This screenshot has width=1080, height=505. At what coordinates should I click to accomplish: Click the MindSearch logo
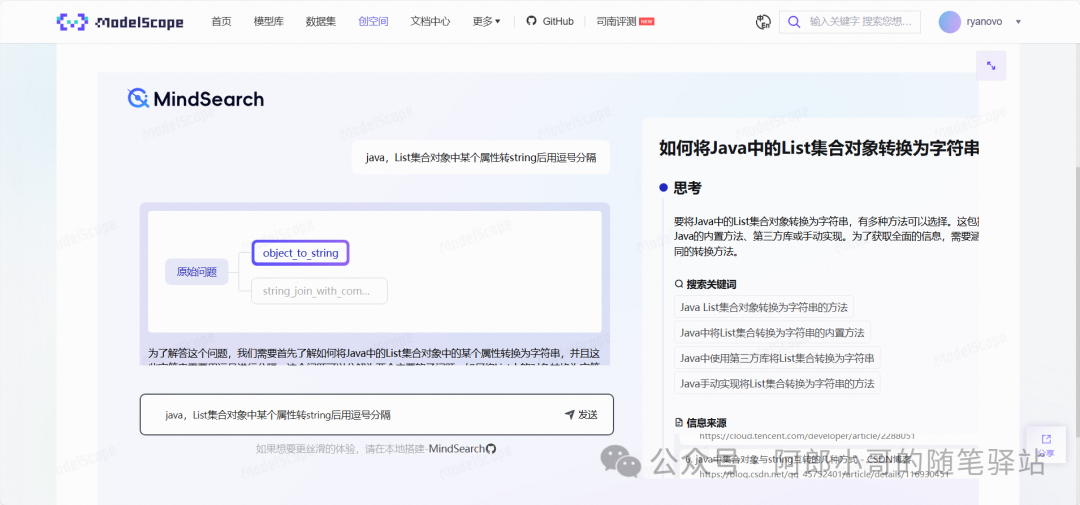pyautogui.click(x=196, y=98)
